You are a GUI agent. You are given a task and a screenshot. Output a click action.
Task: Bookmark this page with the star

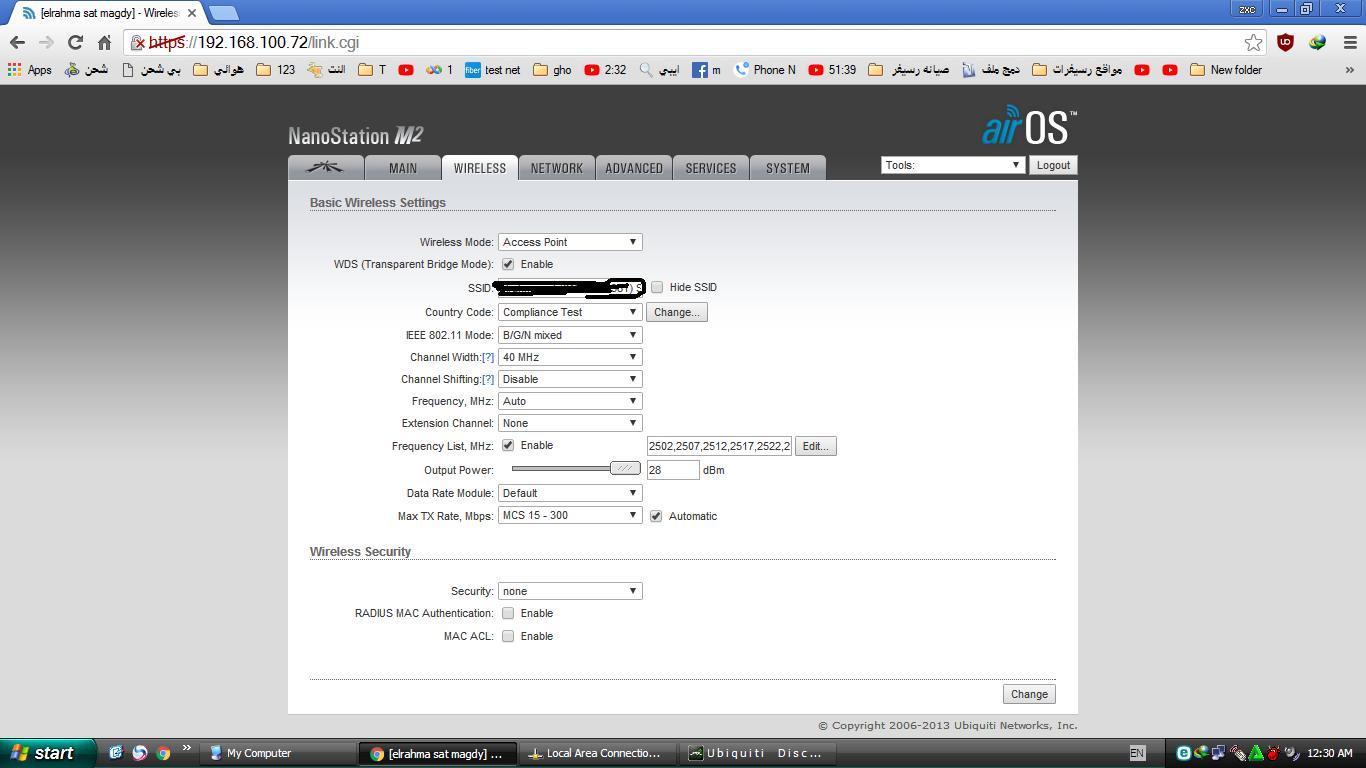coord(1253,42)
